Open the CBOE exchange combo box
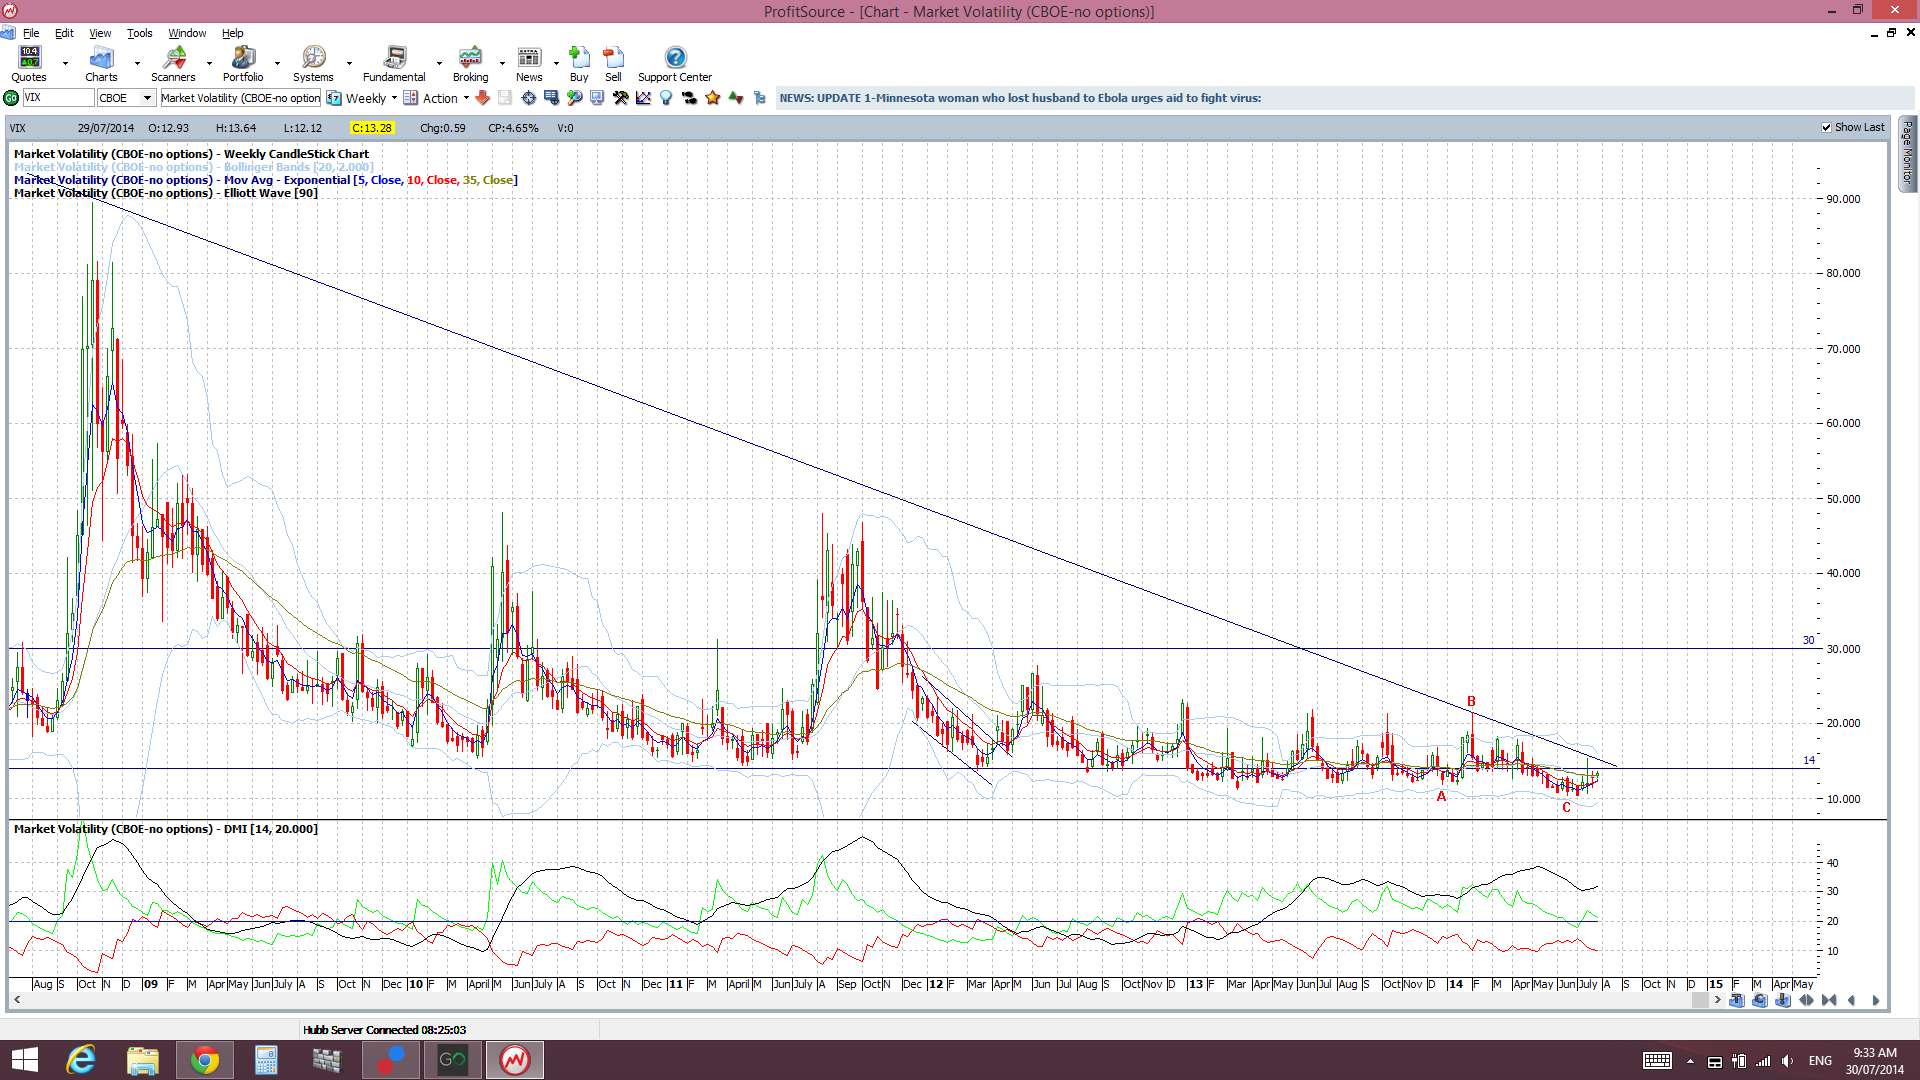The width and height of the screenshot is (1920, 1080). click(x=126, y=98)
